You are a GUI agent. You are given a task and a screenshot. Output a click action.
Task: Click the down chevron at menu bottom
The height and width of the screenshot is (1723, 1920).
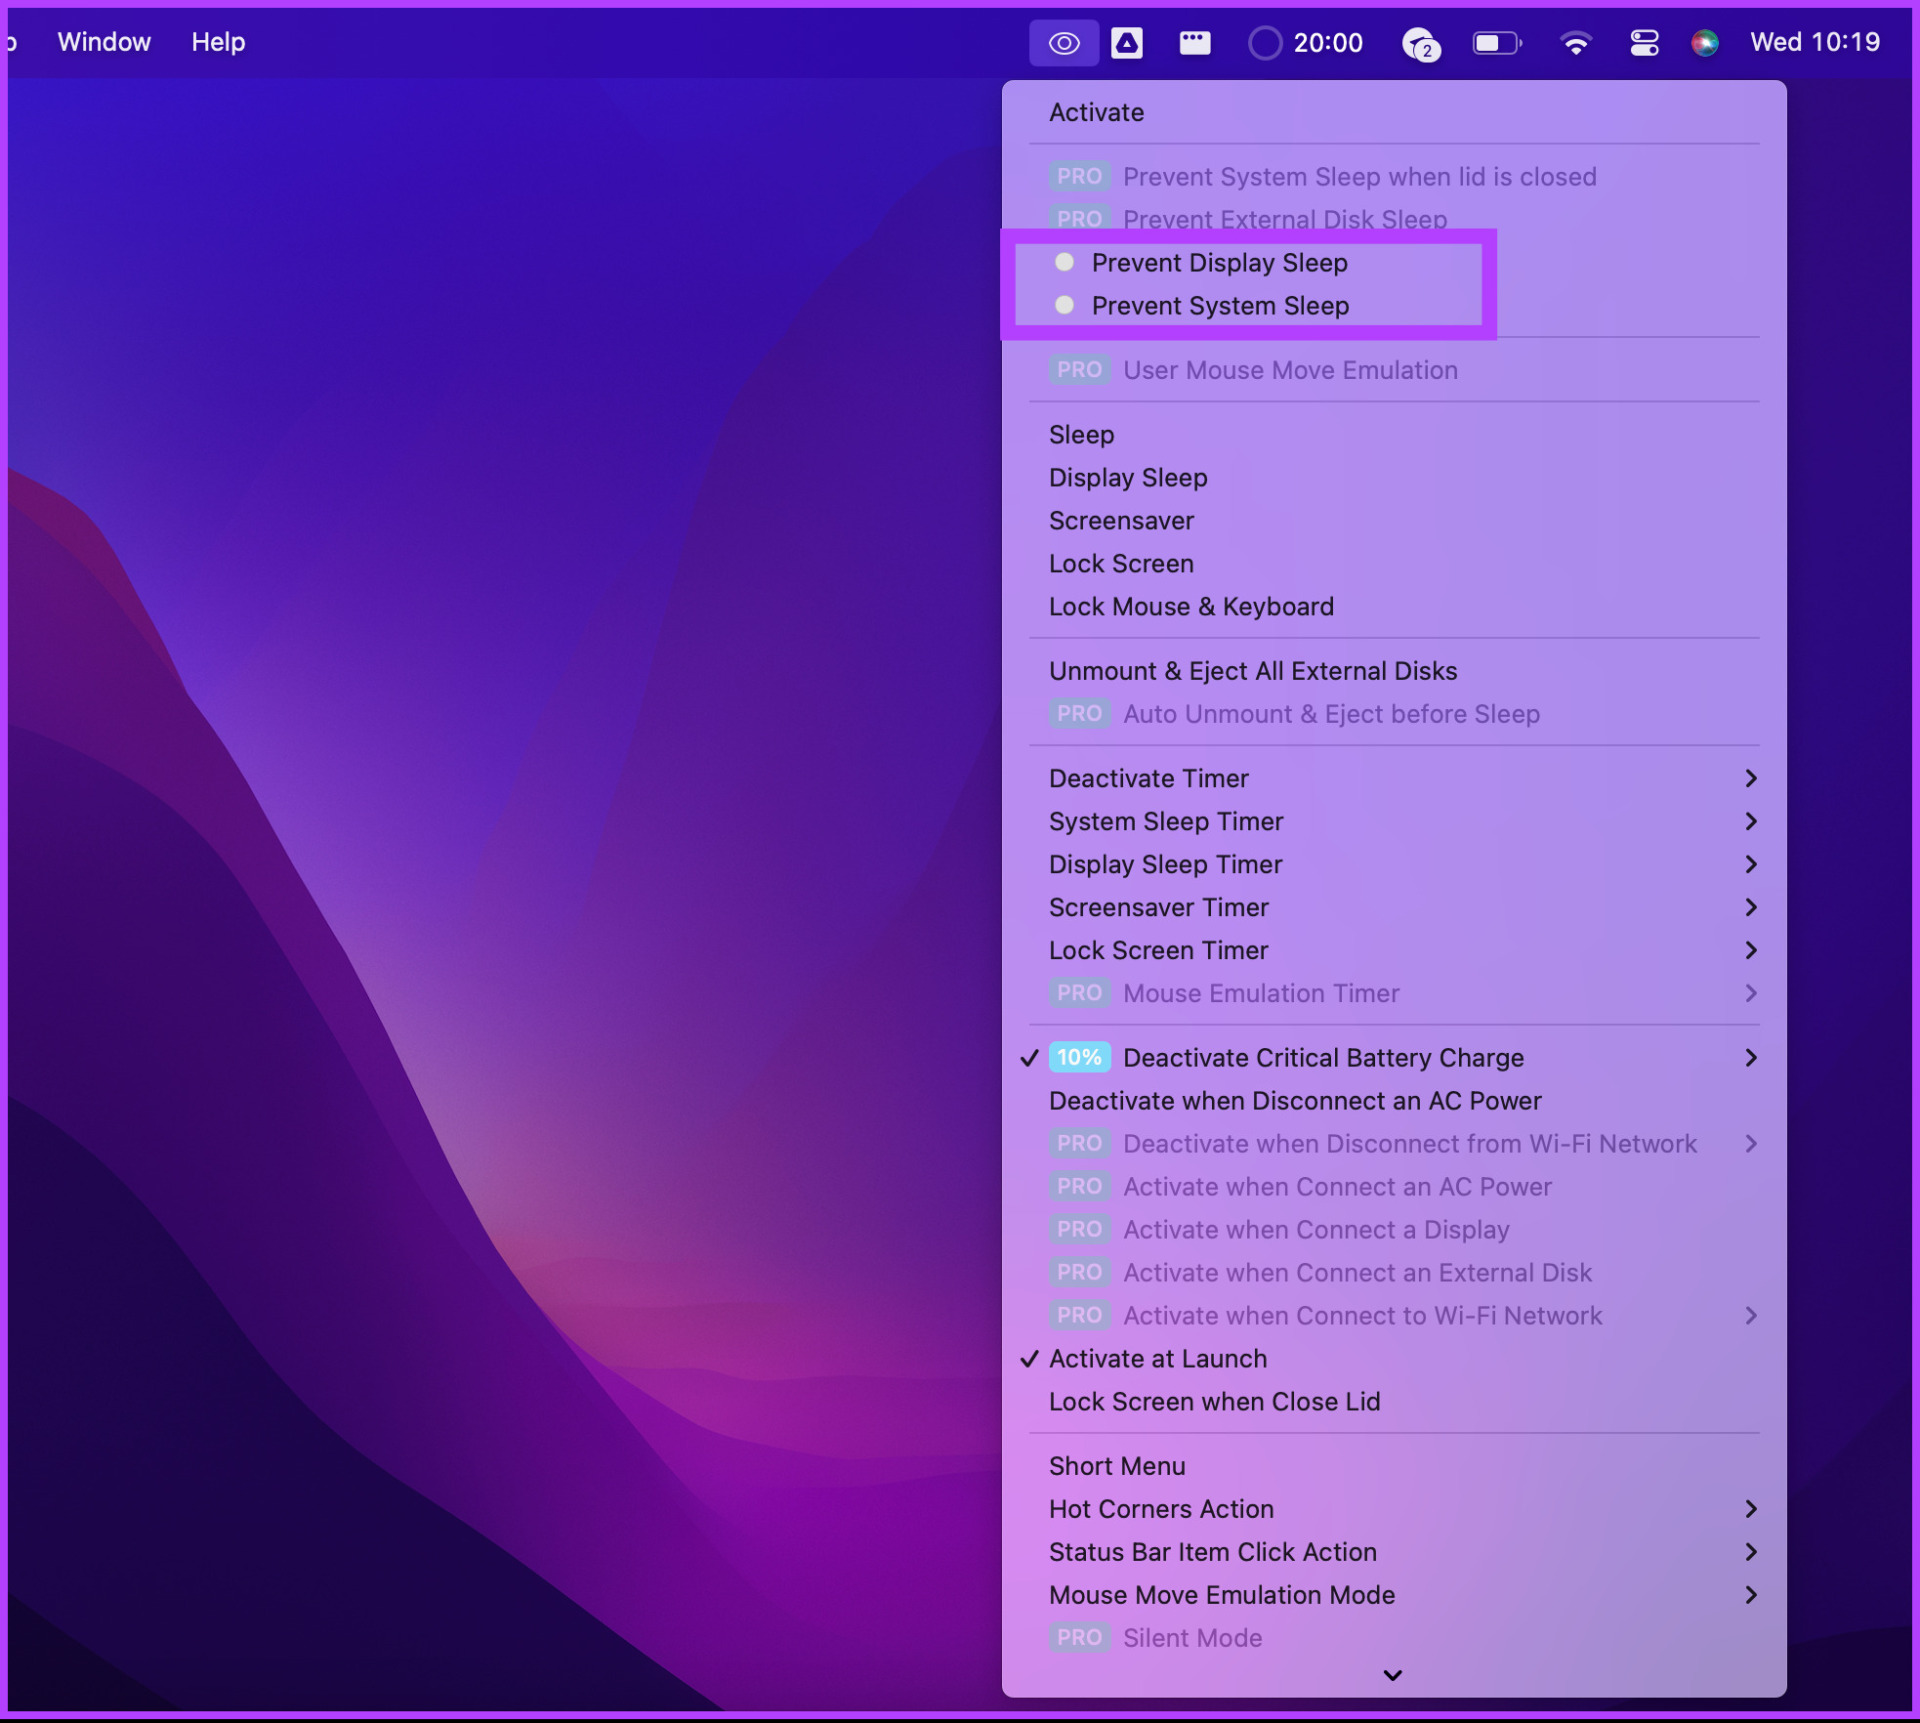[x=1391, y=1675]
